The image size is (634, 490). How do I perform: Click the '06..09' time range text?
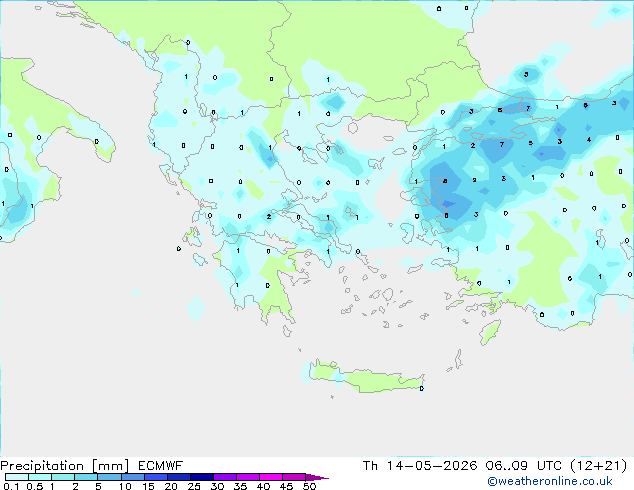click(507, 466)
